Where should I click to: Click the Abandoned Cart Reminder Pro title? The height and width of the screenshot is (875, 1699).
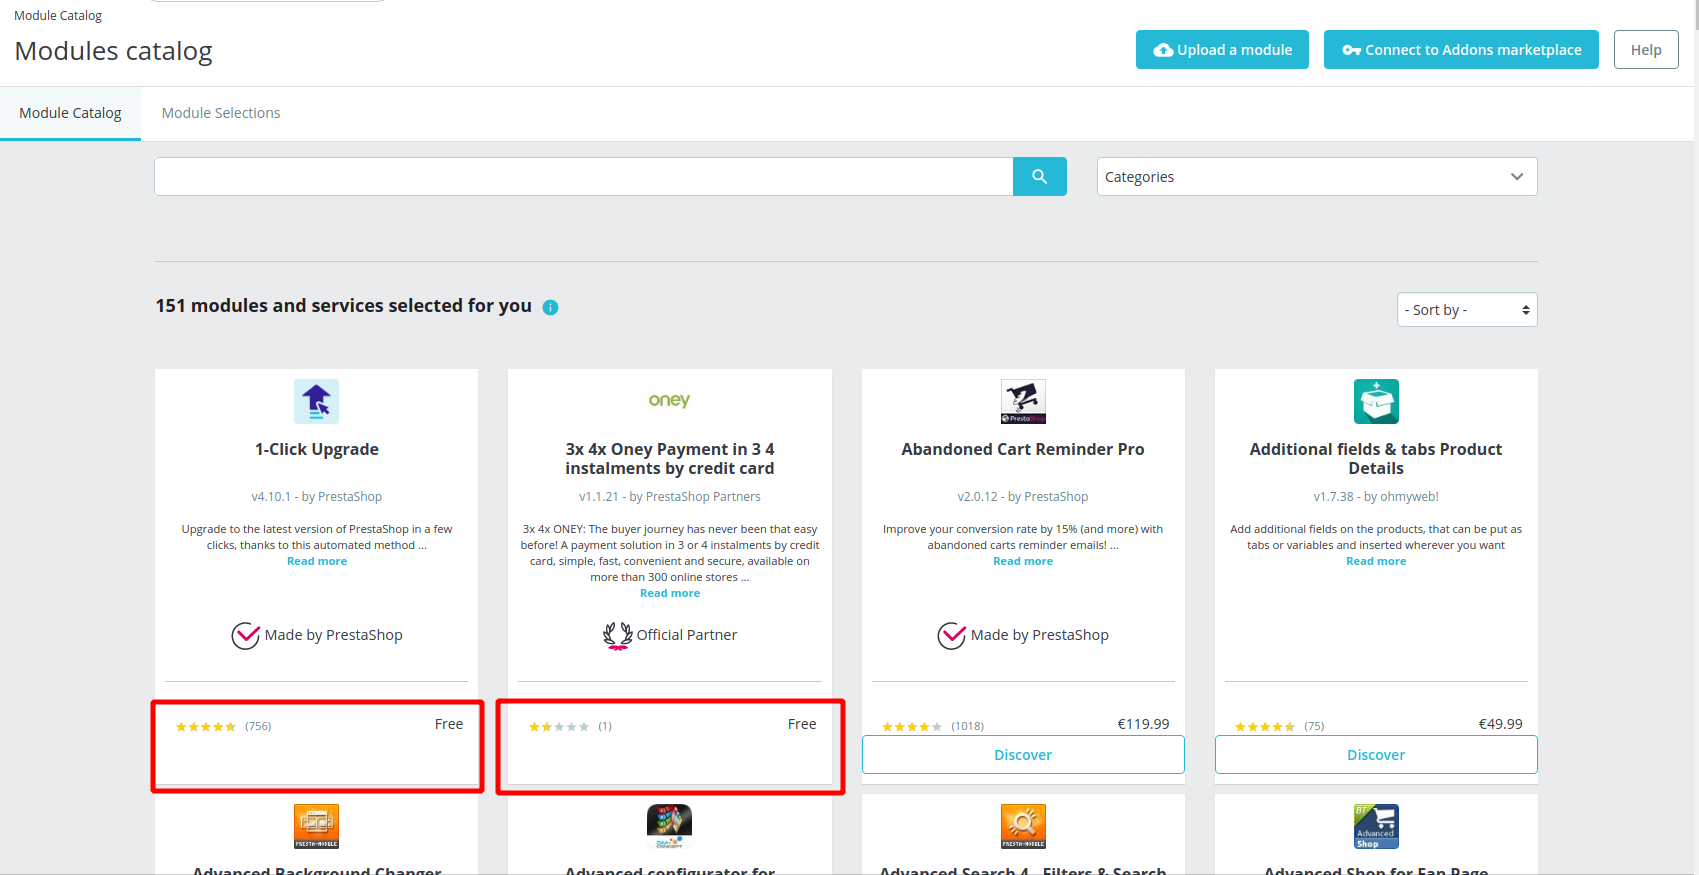click(x=1023, y=450)
